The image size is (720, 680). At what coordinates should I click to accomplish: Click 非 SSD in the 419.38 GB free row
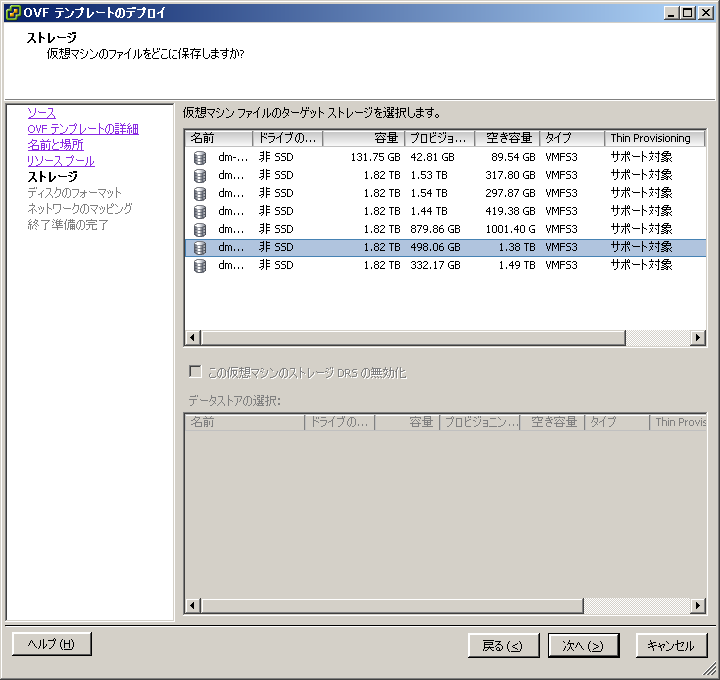(276, 211)
